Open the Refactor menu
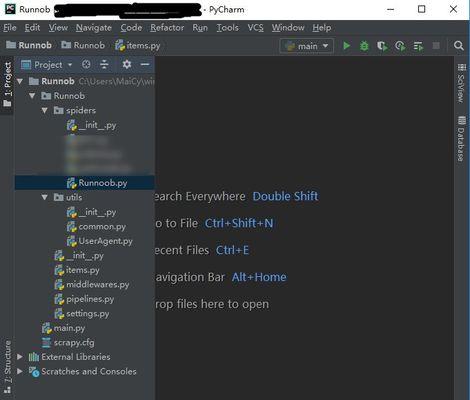The width and height of the screenshot is (470, 400). point(167,28)
